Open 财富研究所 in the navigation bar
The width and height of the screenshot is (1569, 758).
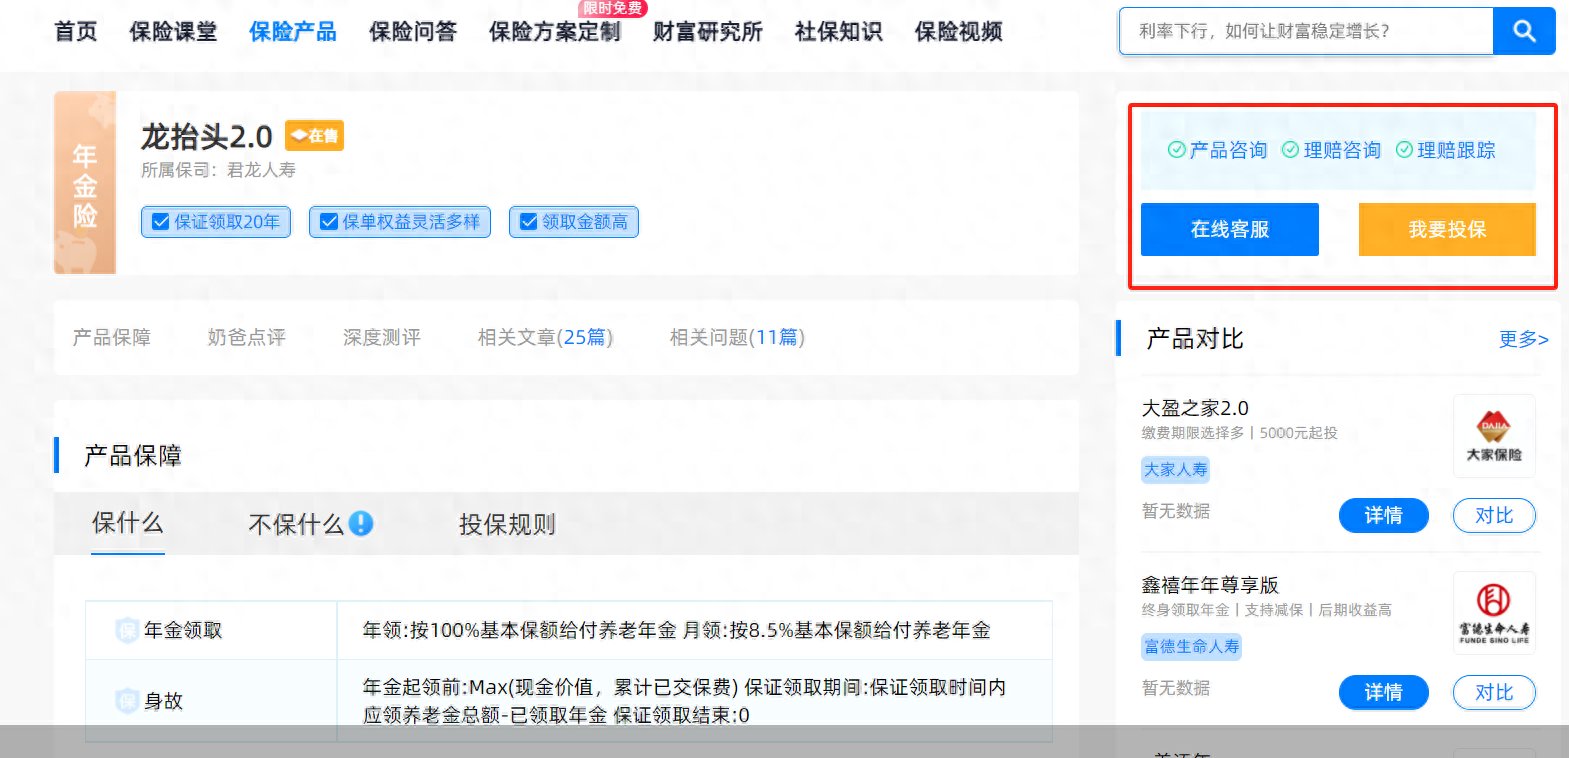coord(708,32)
